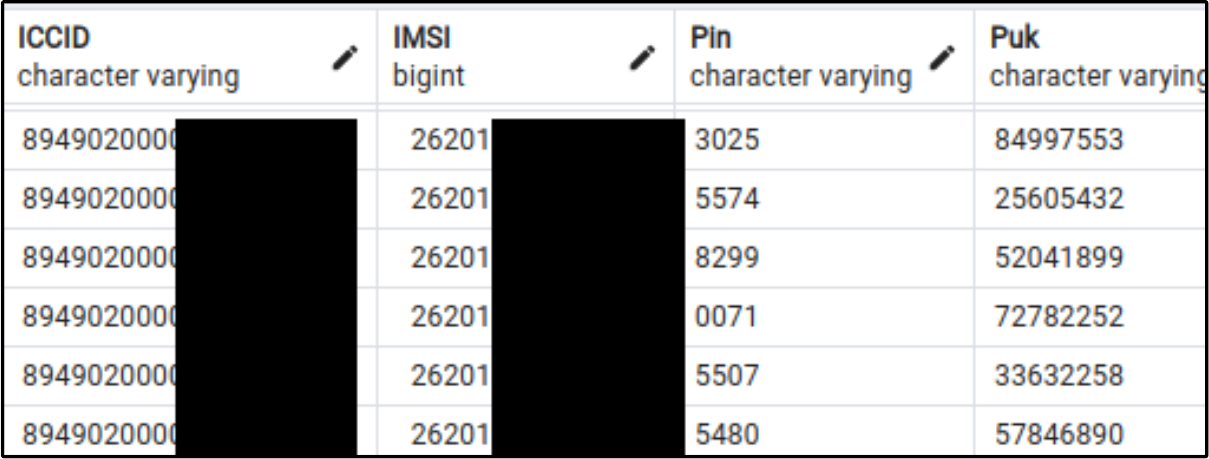Select Puk value 25605432
Viewport: 1209px width, 459px height.
(x=1058, y=199)
